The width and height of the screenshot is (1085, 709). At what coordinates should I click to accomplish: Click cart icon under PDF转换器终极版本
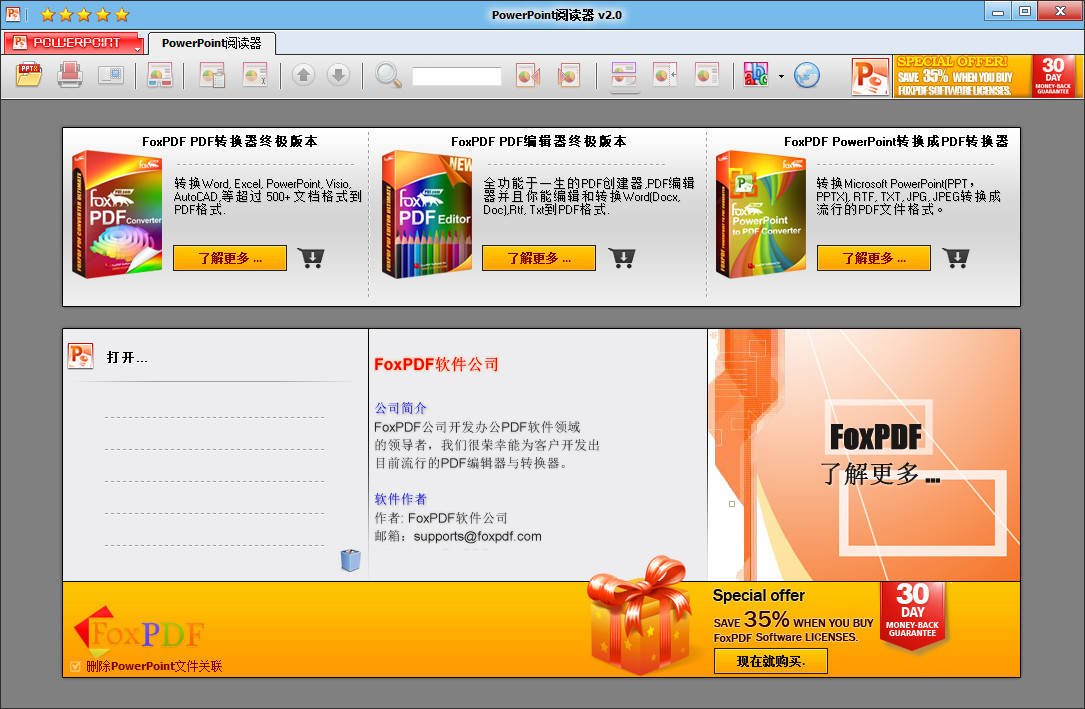point(311,258)
